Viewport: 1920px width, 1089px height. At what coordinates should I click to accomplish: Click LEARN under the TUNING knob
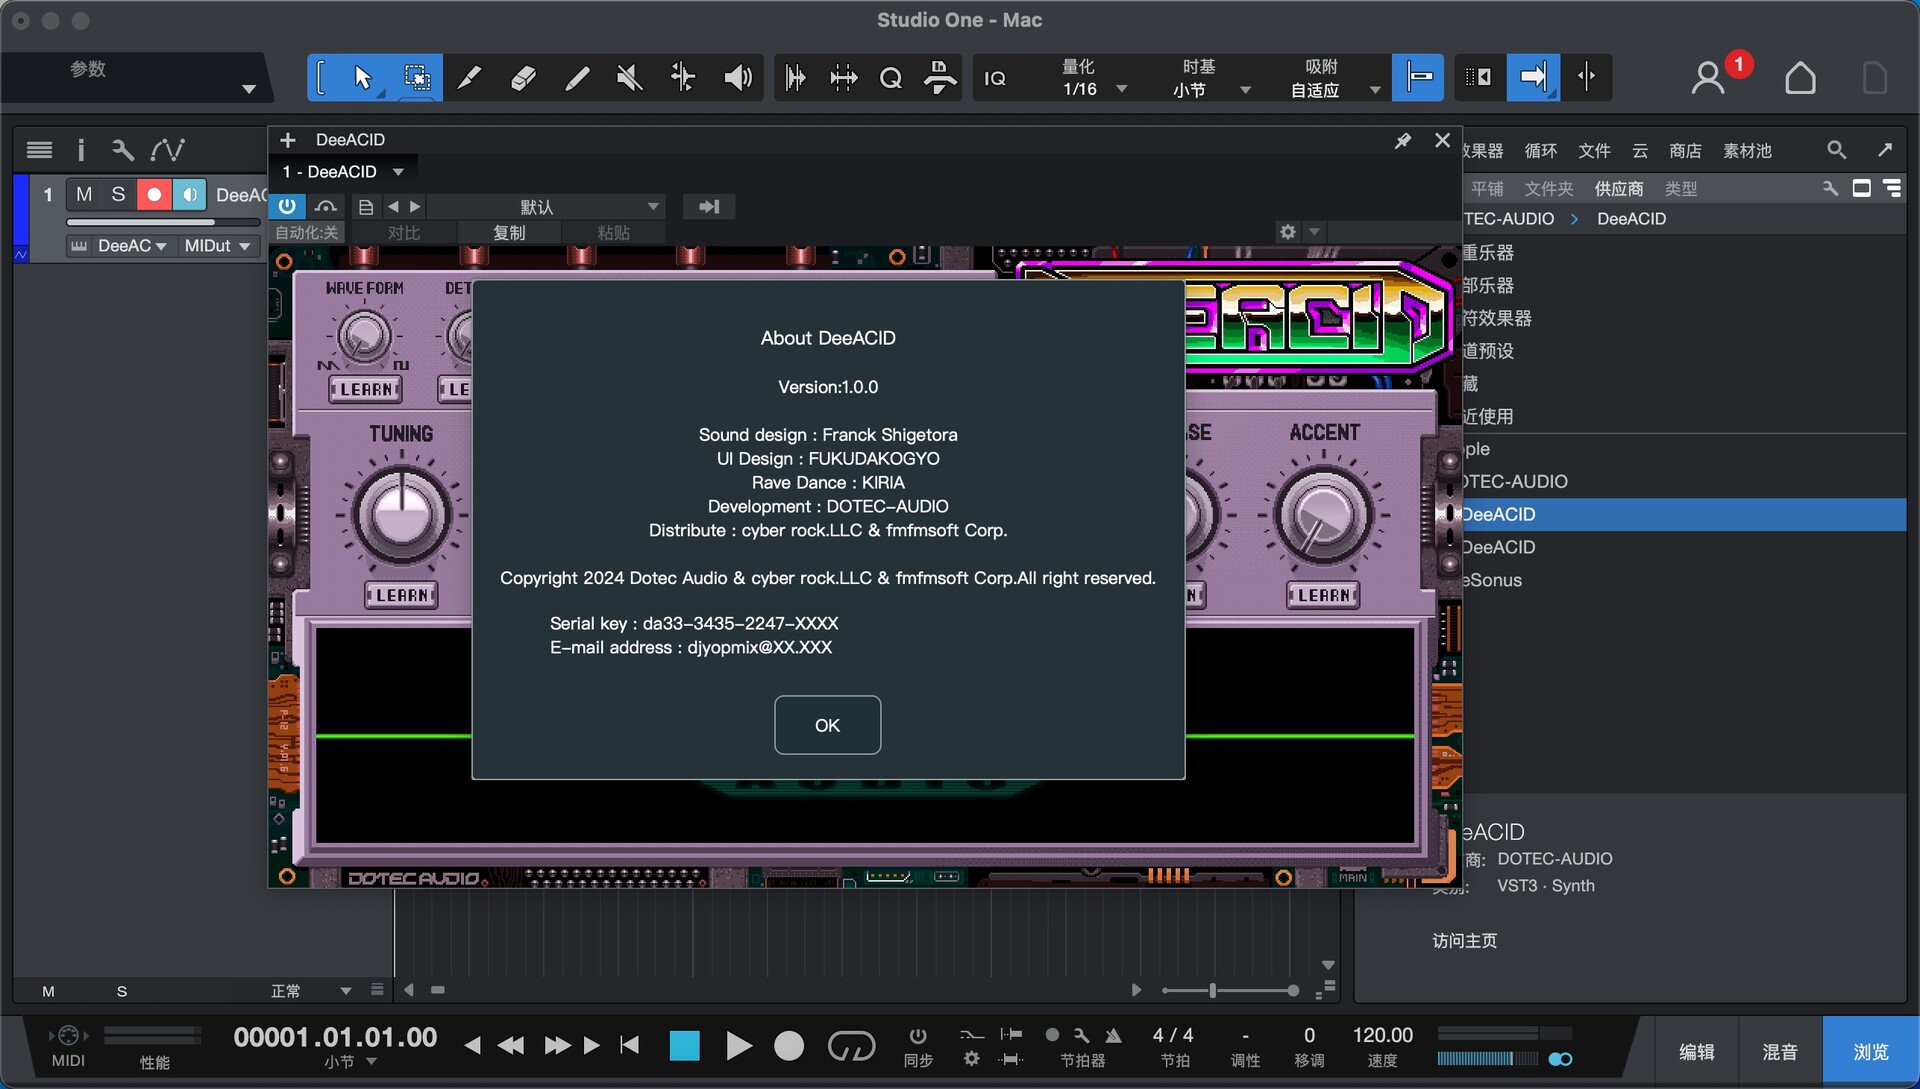point(402,595)
